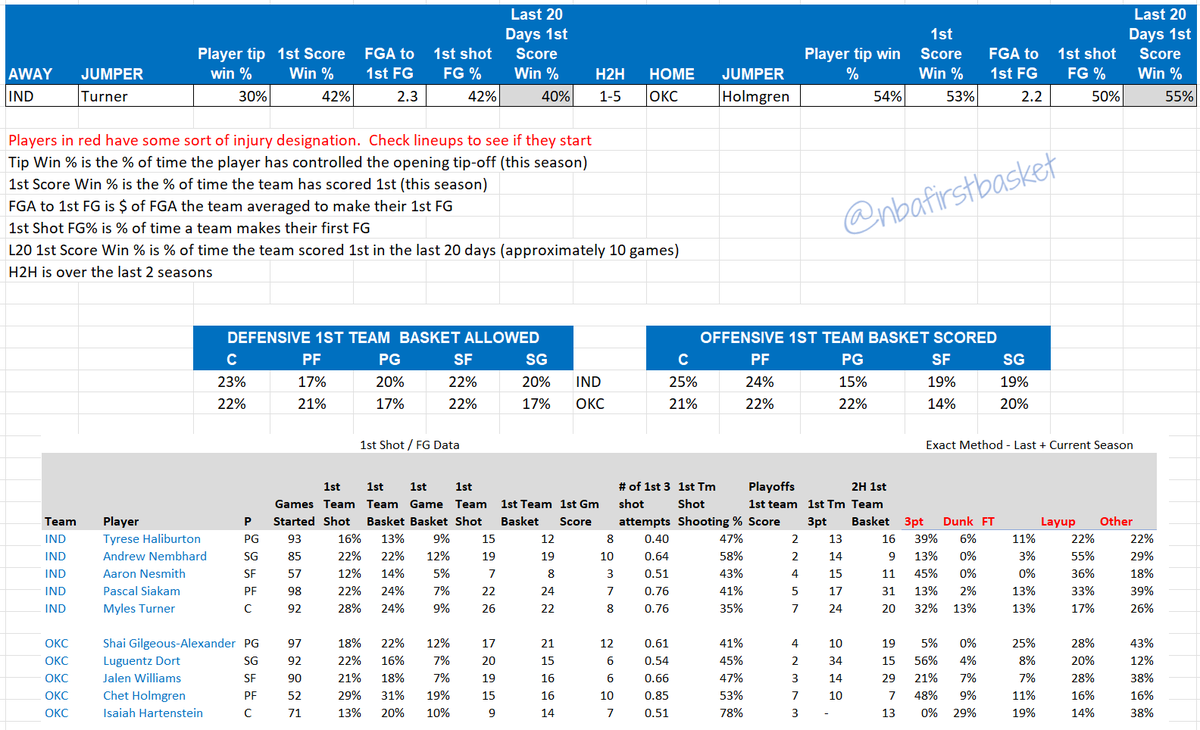Select the gray 55% Last 20 Days cell

coord(1160,97)
